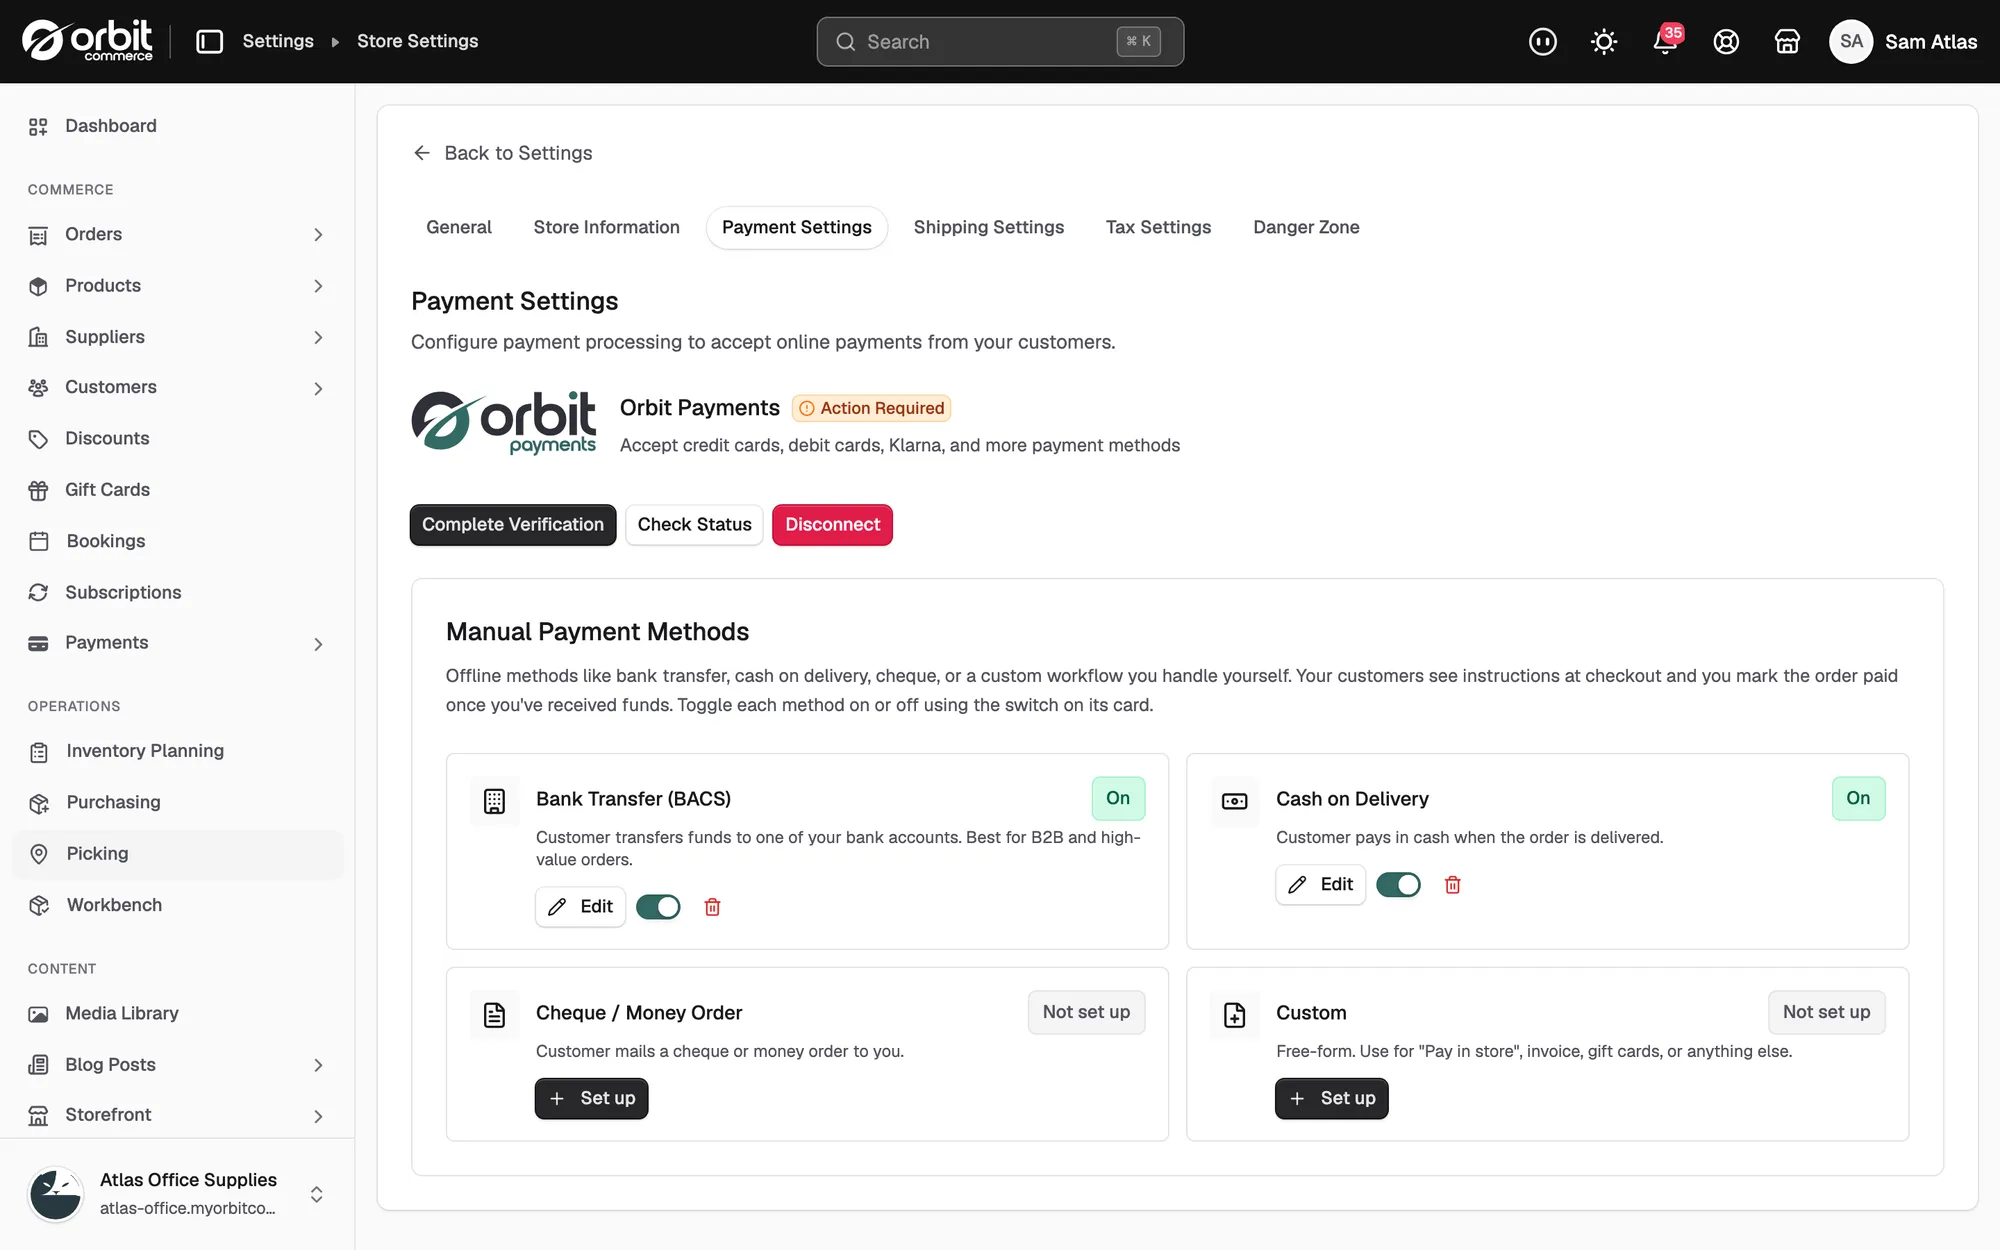2000x1250 pixels.
Task: Toggle the sidebar panel icon
Action: (x=209, y=41)
